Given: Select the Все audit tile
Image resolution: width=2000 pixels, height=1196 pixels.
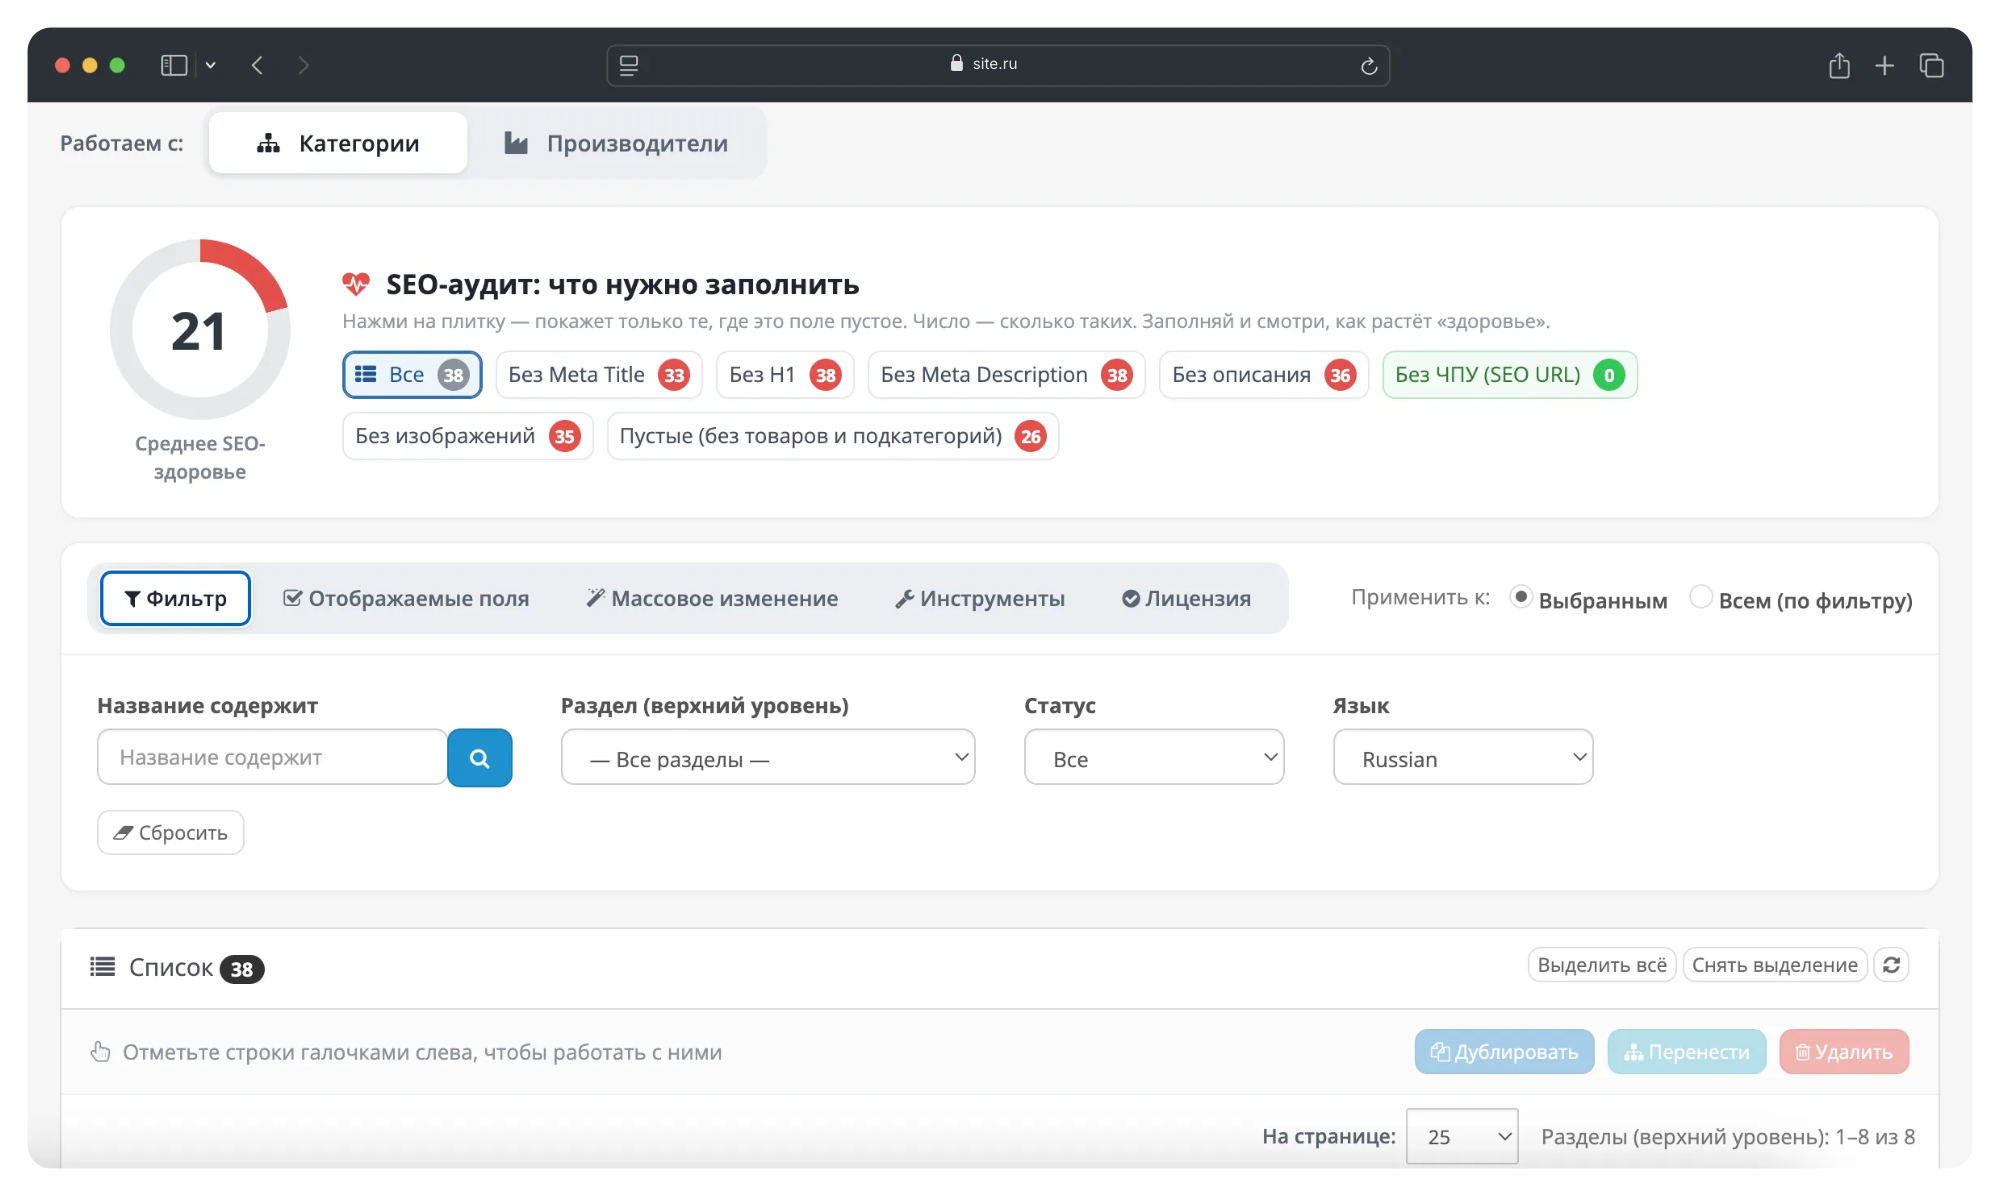Looking at the screenshot, I should click(x=412, y=375).
